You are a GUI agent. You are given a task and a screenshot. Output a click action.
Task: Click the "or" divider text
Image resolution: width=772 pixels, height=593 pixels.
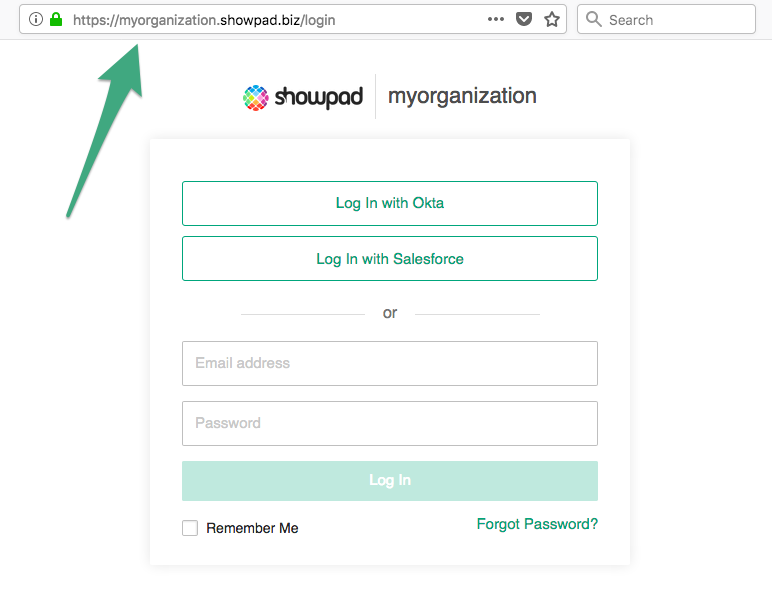pyautogui.click(x=390, y=313)
